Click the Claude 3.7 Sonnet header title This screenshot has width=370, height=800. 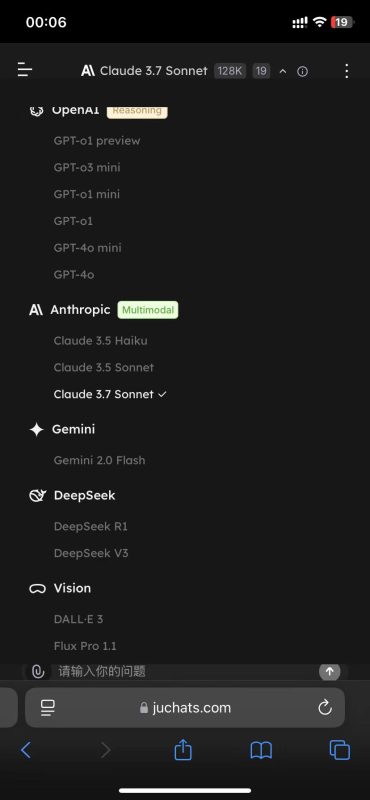coord(154,71)
